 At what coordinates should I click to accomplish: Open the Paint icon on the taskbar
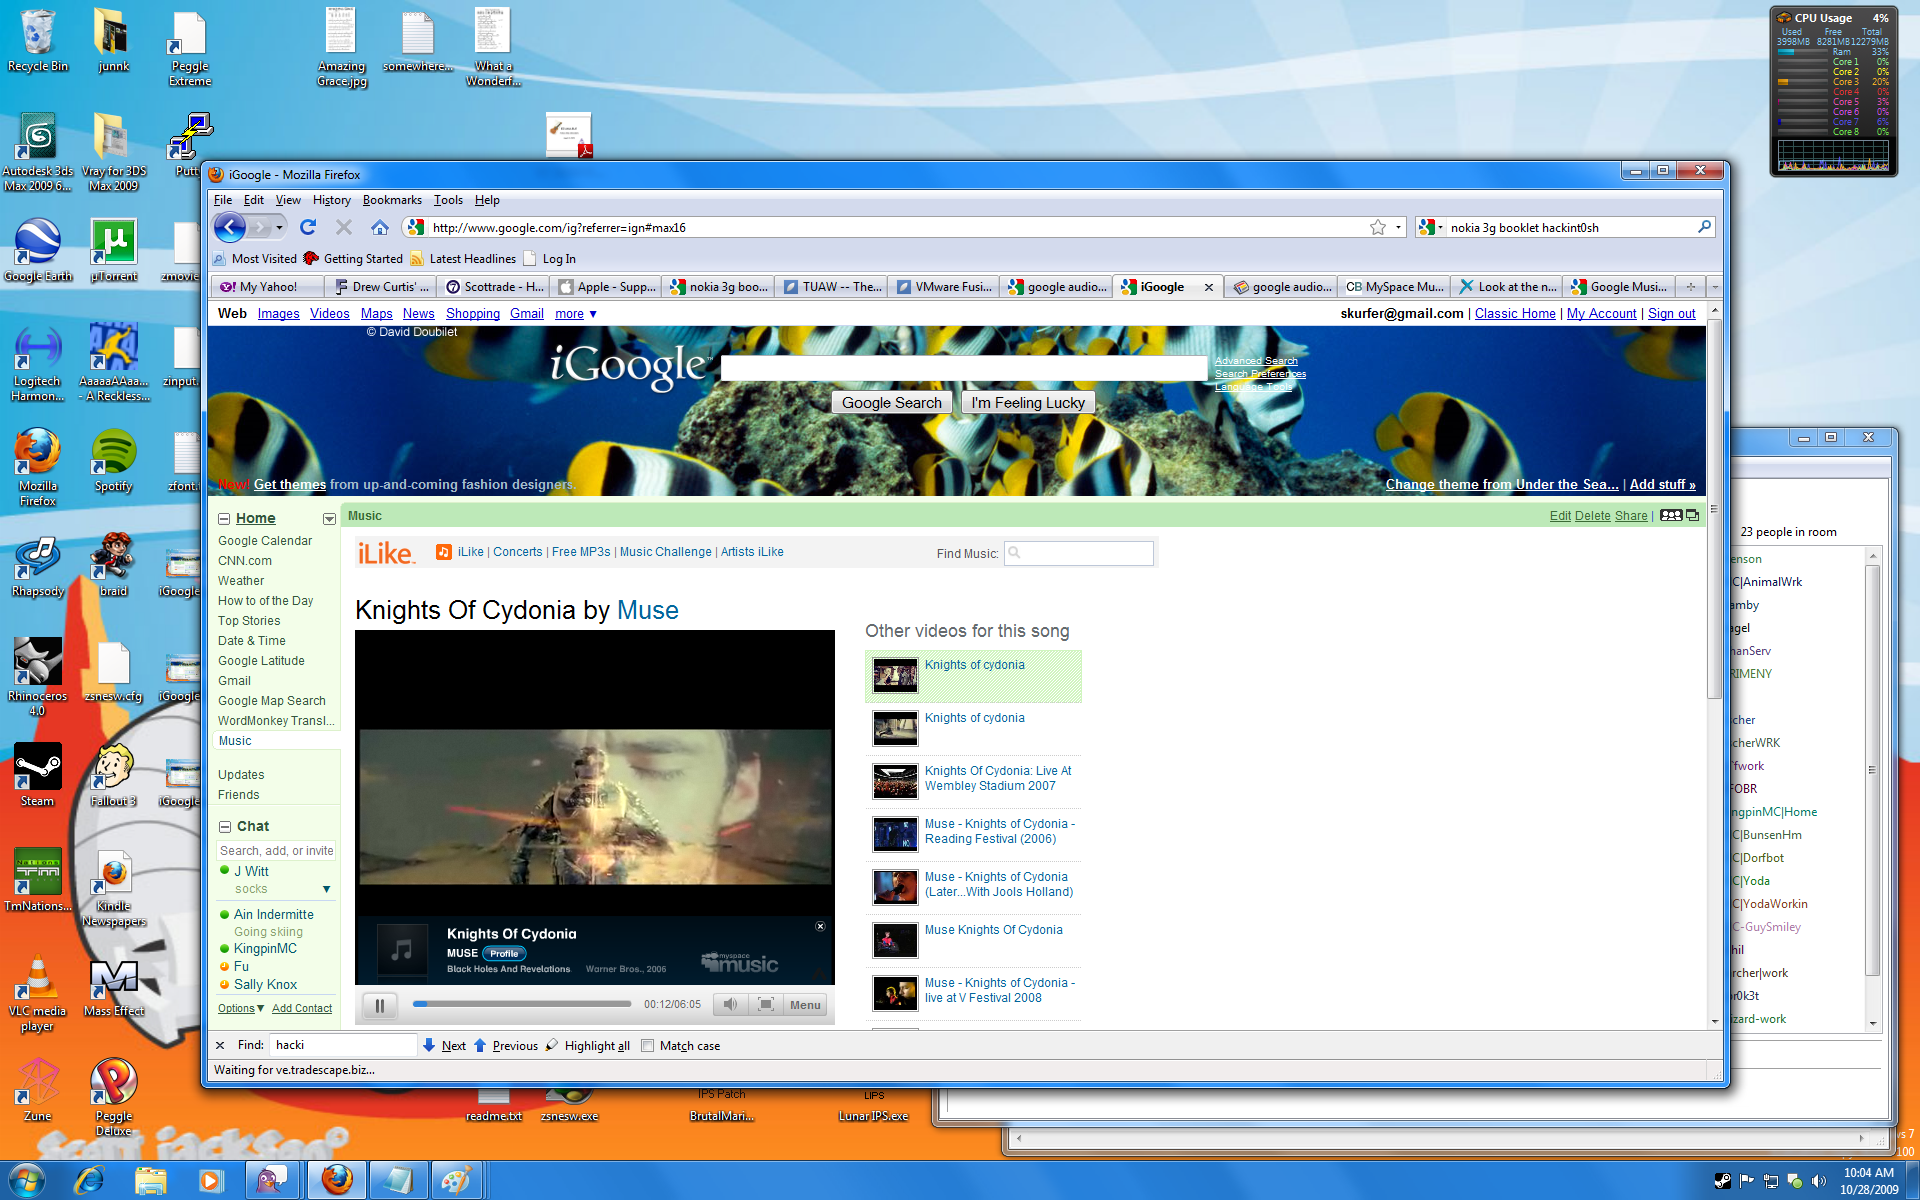[456, 1180]
